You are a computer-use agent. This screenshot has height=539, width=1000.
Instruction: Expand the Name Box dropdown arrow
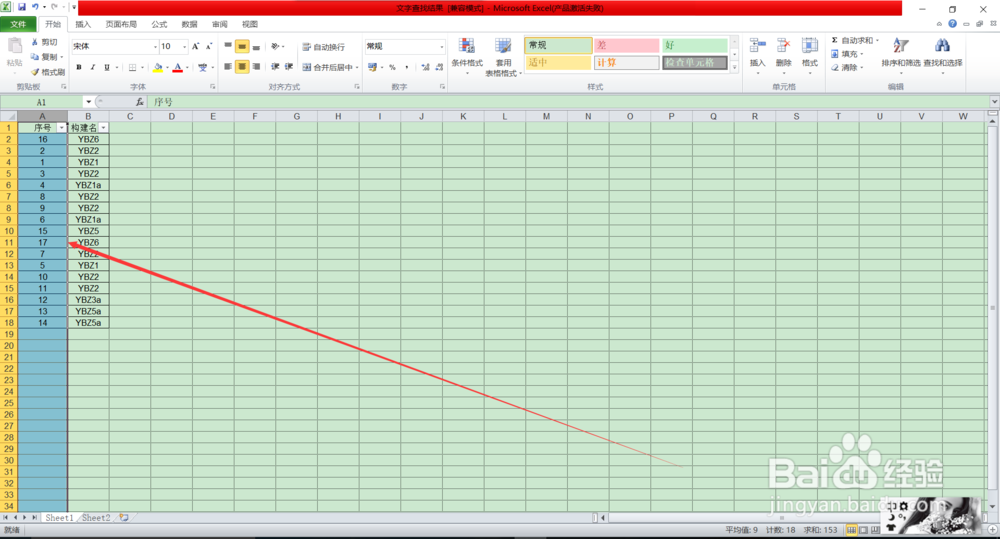click(88, 102)
